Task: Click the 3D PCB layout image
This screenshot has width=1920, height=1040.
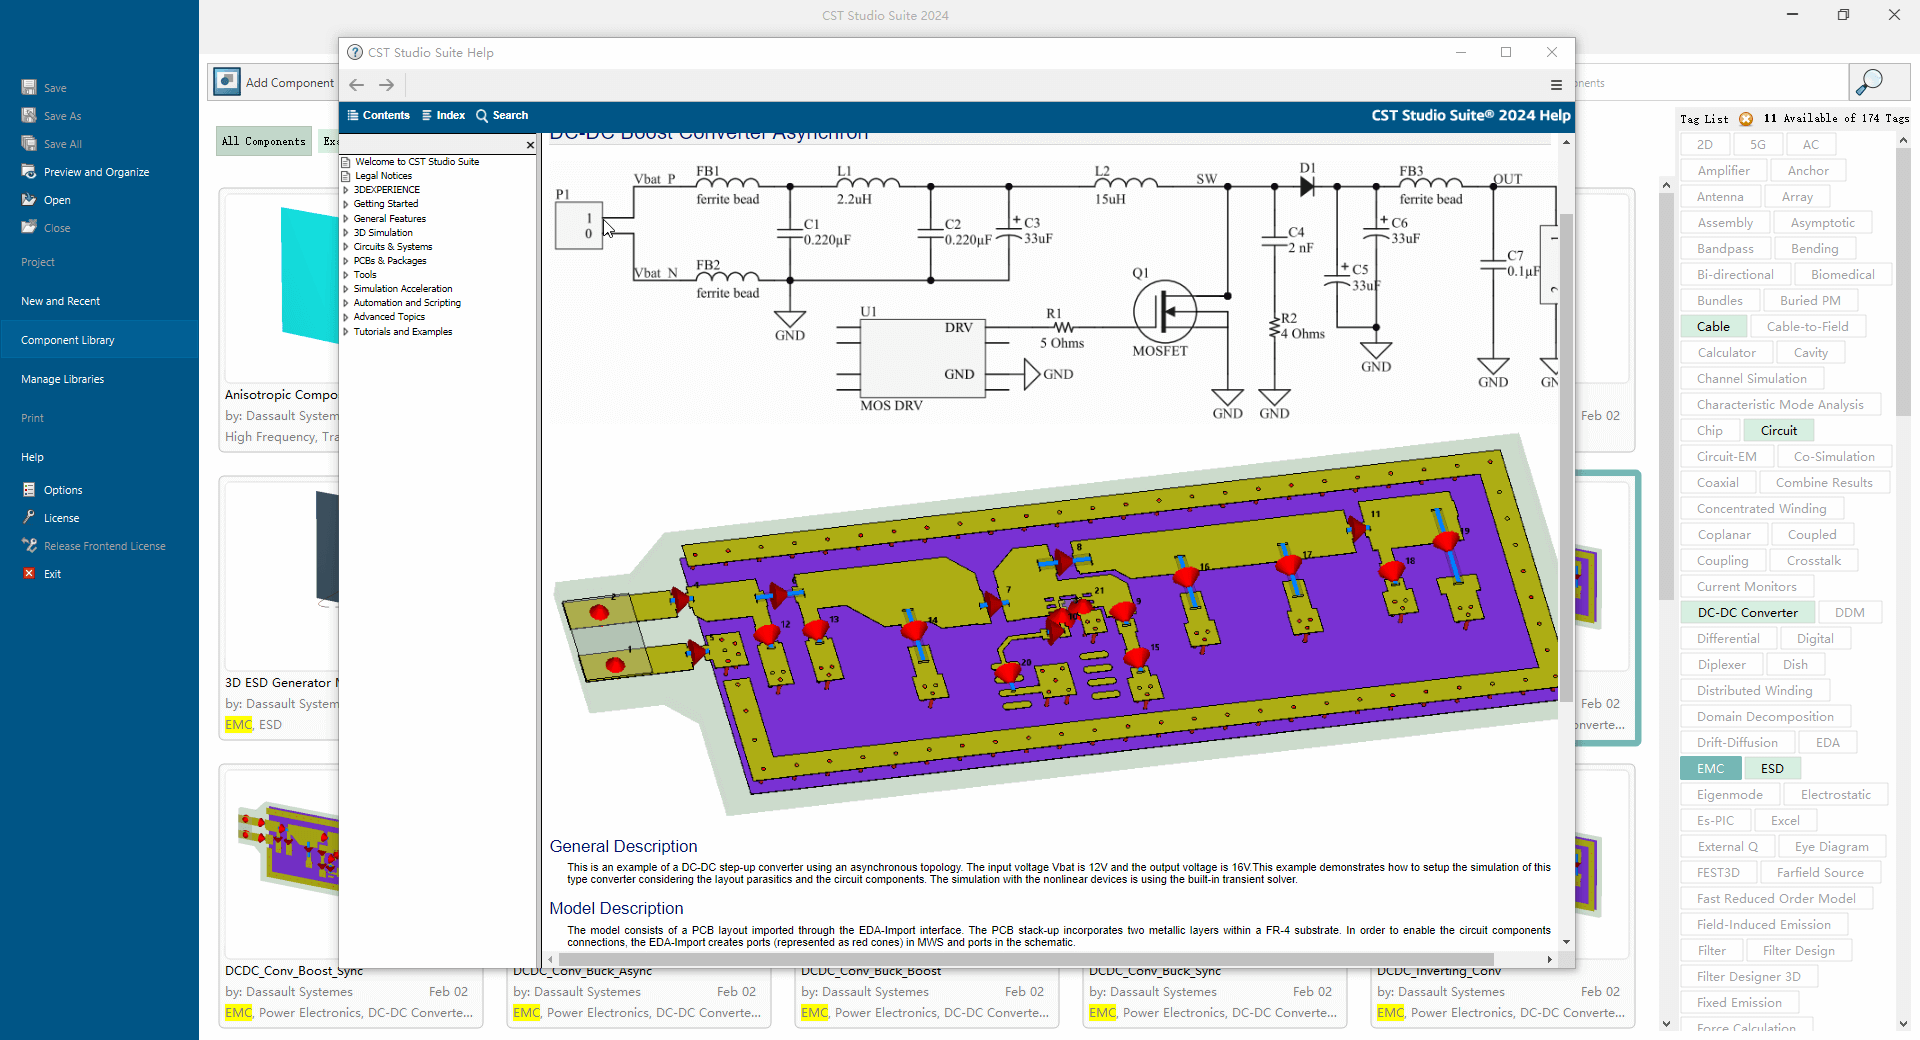Action: (x=1054, y=625)
